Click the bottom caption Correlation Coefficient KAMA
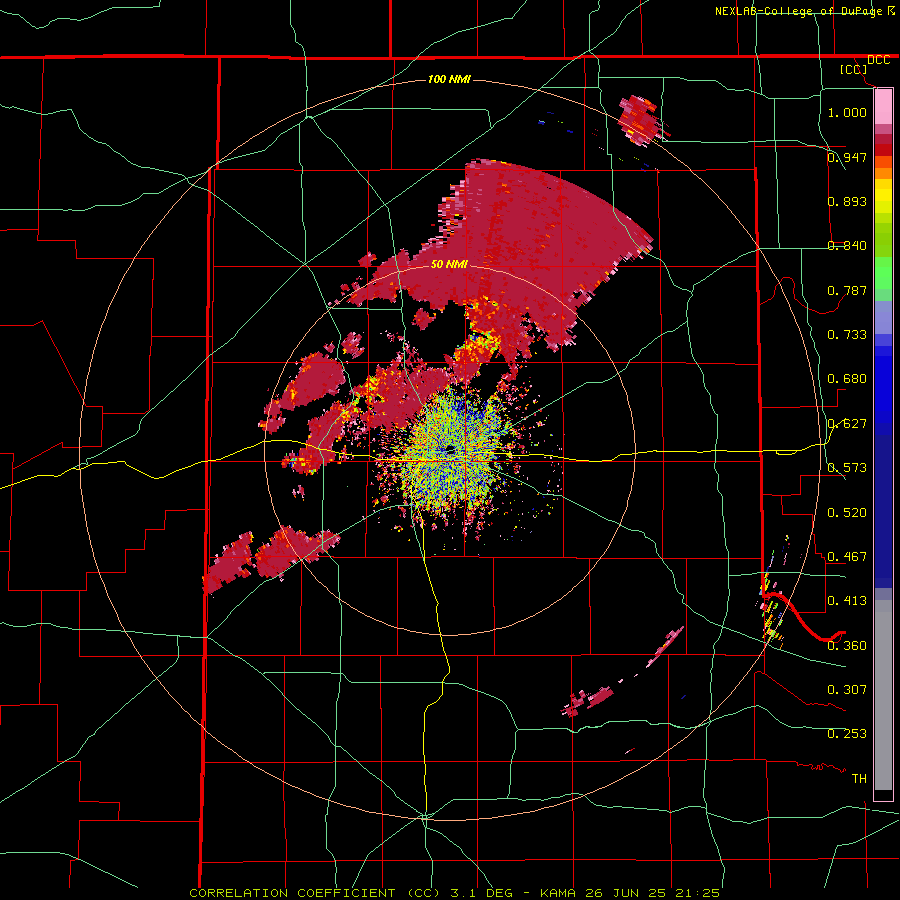 pyautogui.click(x=454, y=893)
